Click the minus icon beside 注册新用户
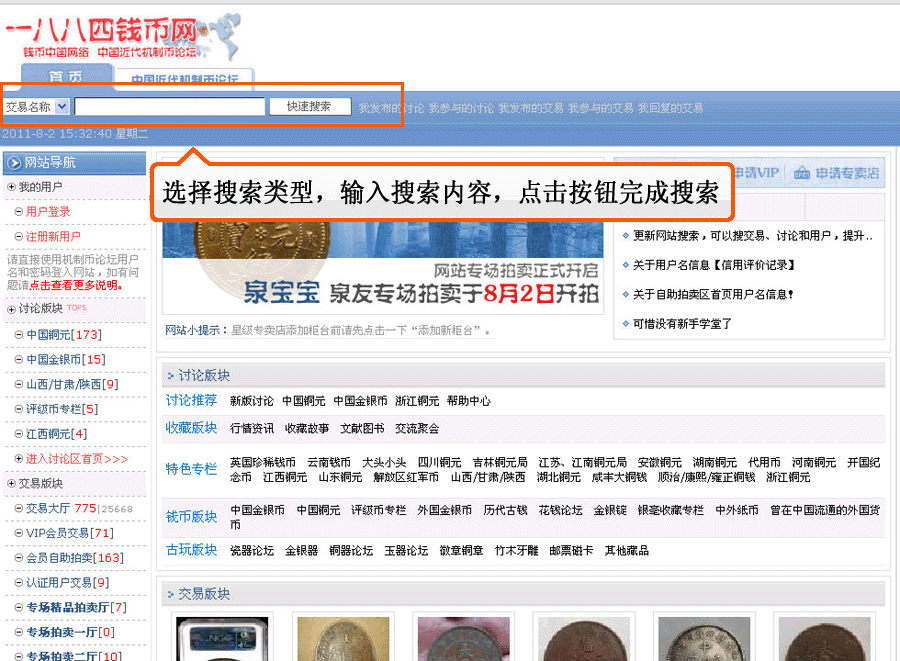 18,237
